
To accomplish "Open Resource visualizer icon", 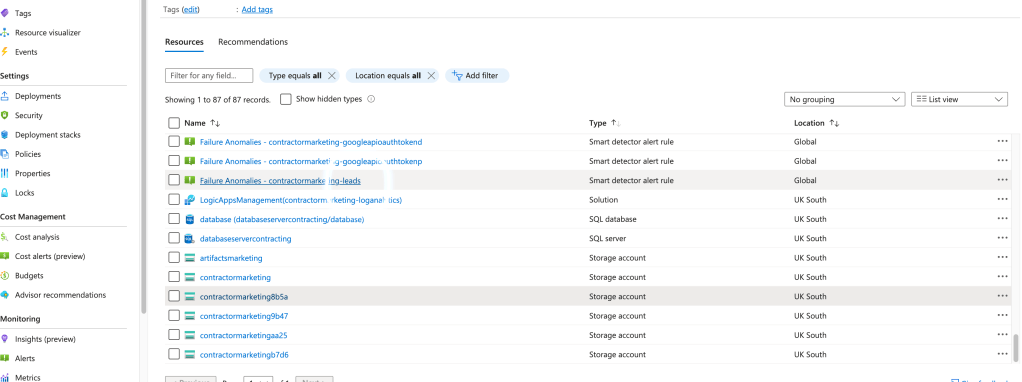I will [x=5, y=33].
